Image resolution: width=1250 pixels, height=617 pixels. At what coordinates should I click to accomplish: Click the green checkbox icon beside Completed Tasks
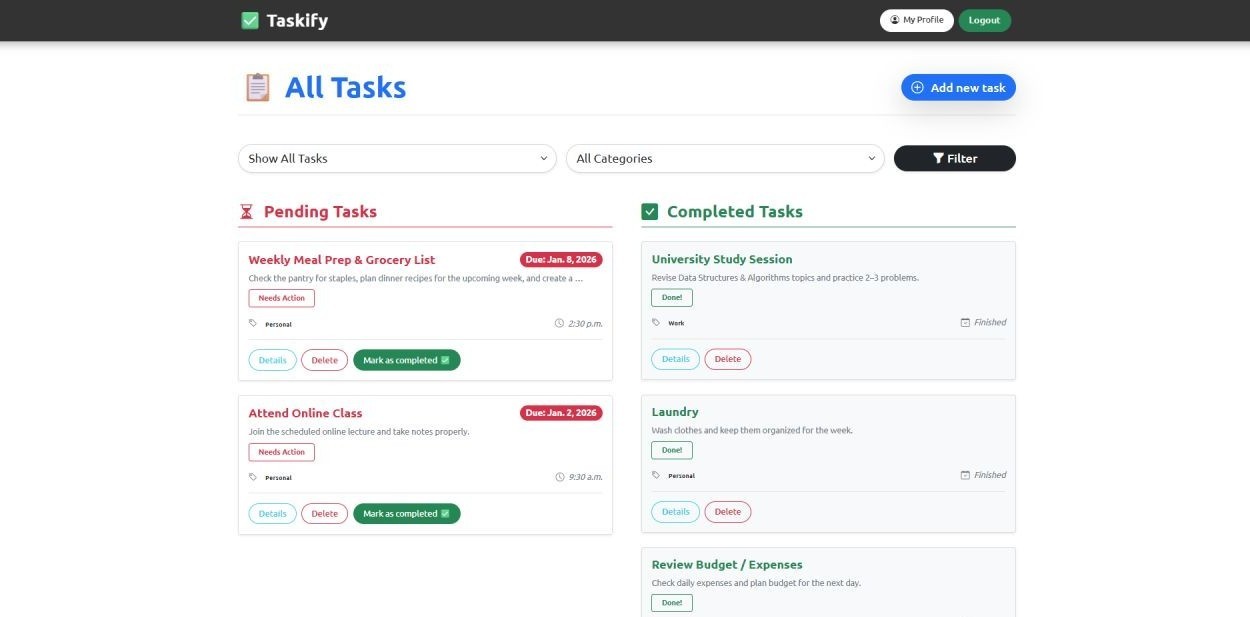[648, 211]
